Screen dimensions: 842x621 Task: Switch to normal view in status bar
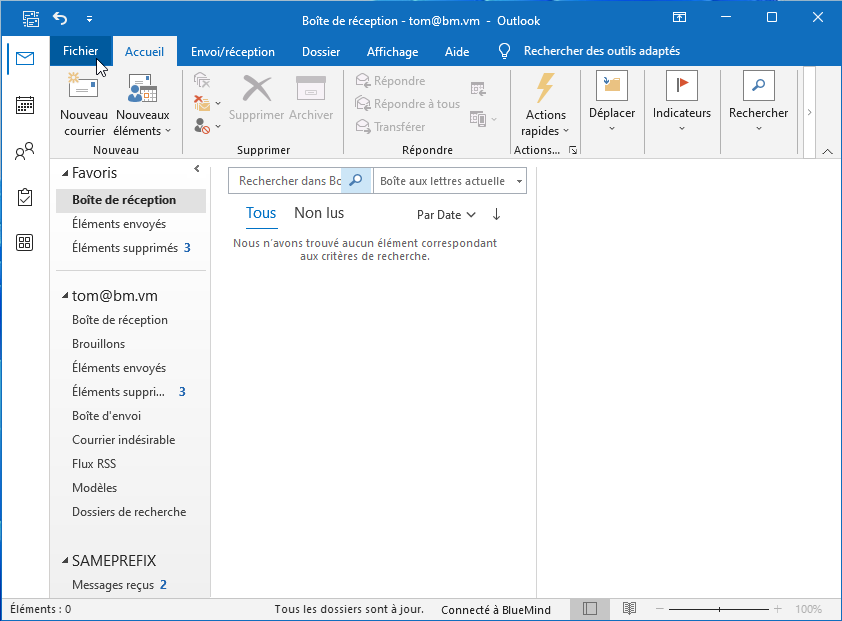(590, 608)
